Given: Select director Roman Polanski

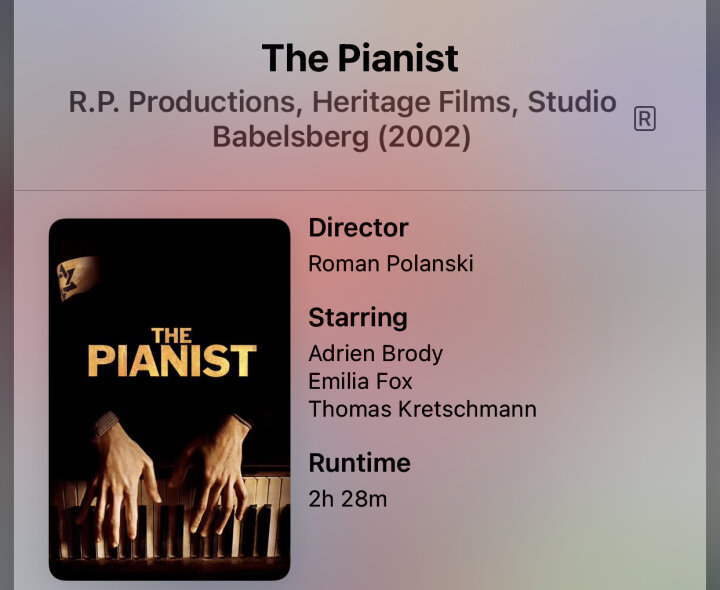Looking at the screenshot, I should pos(391,264).
